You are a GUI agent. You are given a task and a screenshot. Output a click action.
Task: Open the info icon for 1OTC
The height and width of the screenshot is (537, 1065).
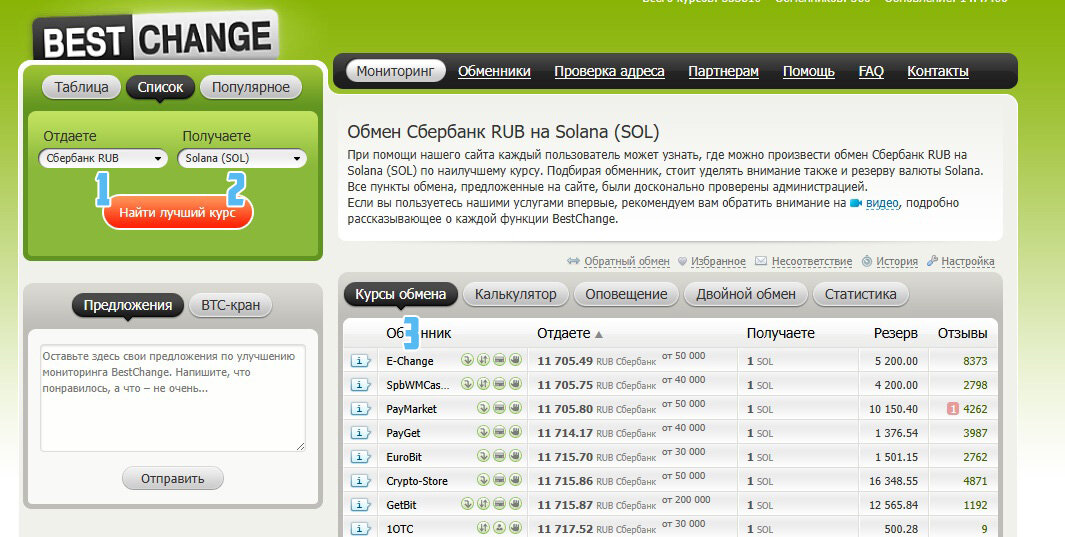pos(360,528)
